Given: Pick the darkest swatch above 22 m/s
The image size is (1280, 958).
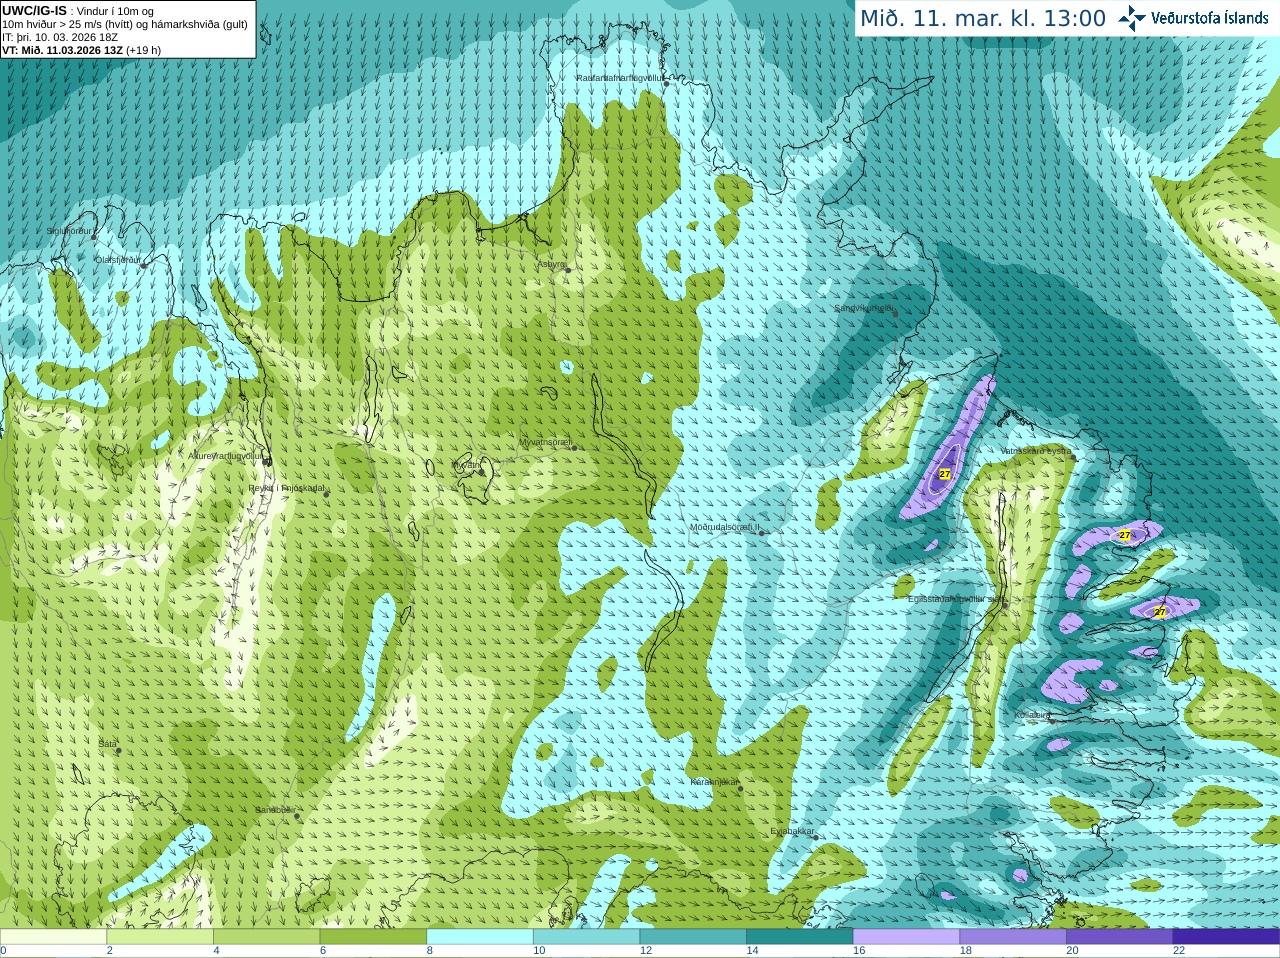Looking at the screenshot, I should 1226,937.
